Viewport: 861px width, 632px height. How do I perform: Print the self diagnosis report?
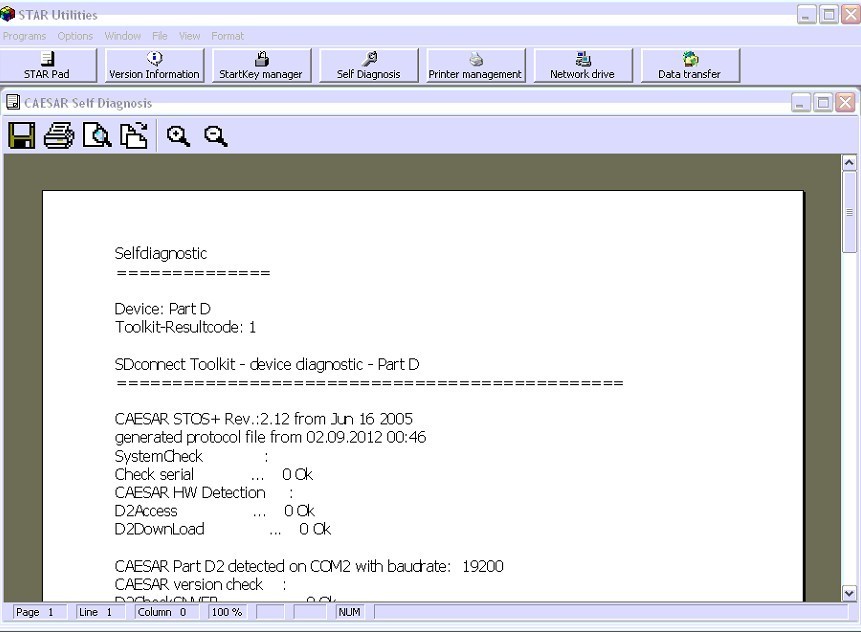59,136
